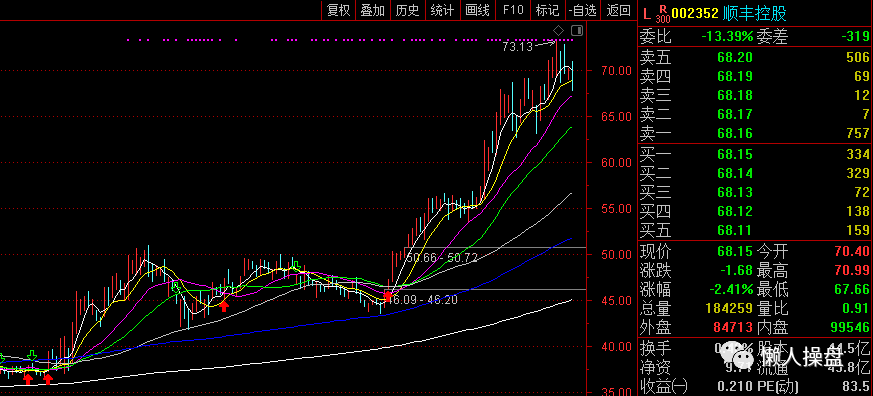Click the R300 index membership marker
Viewport: 873px width, 396px height.
pyautogui.click(x=663, y=14)
